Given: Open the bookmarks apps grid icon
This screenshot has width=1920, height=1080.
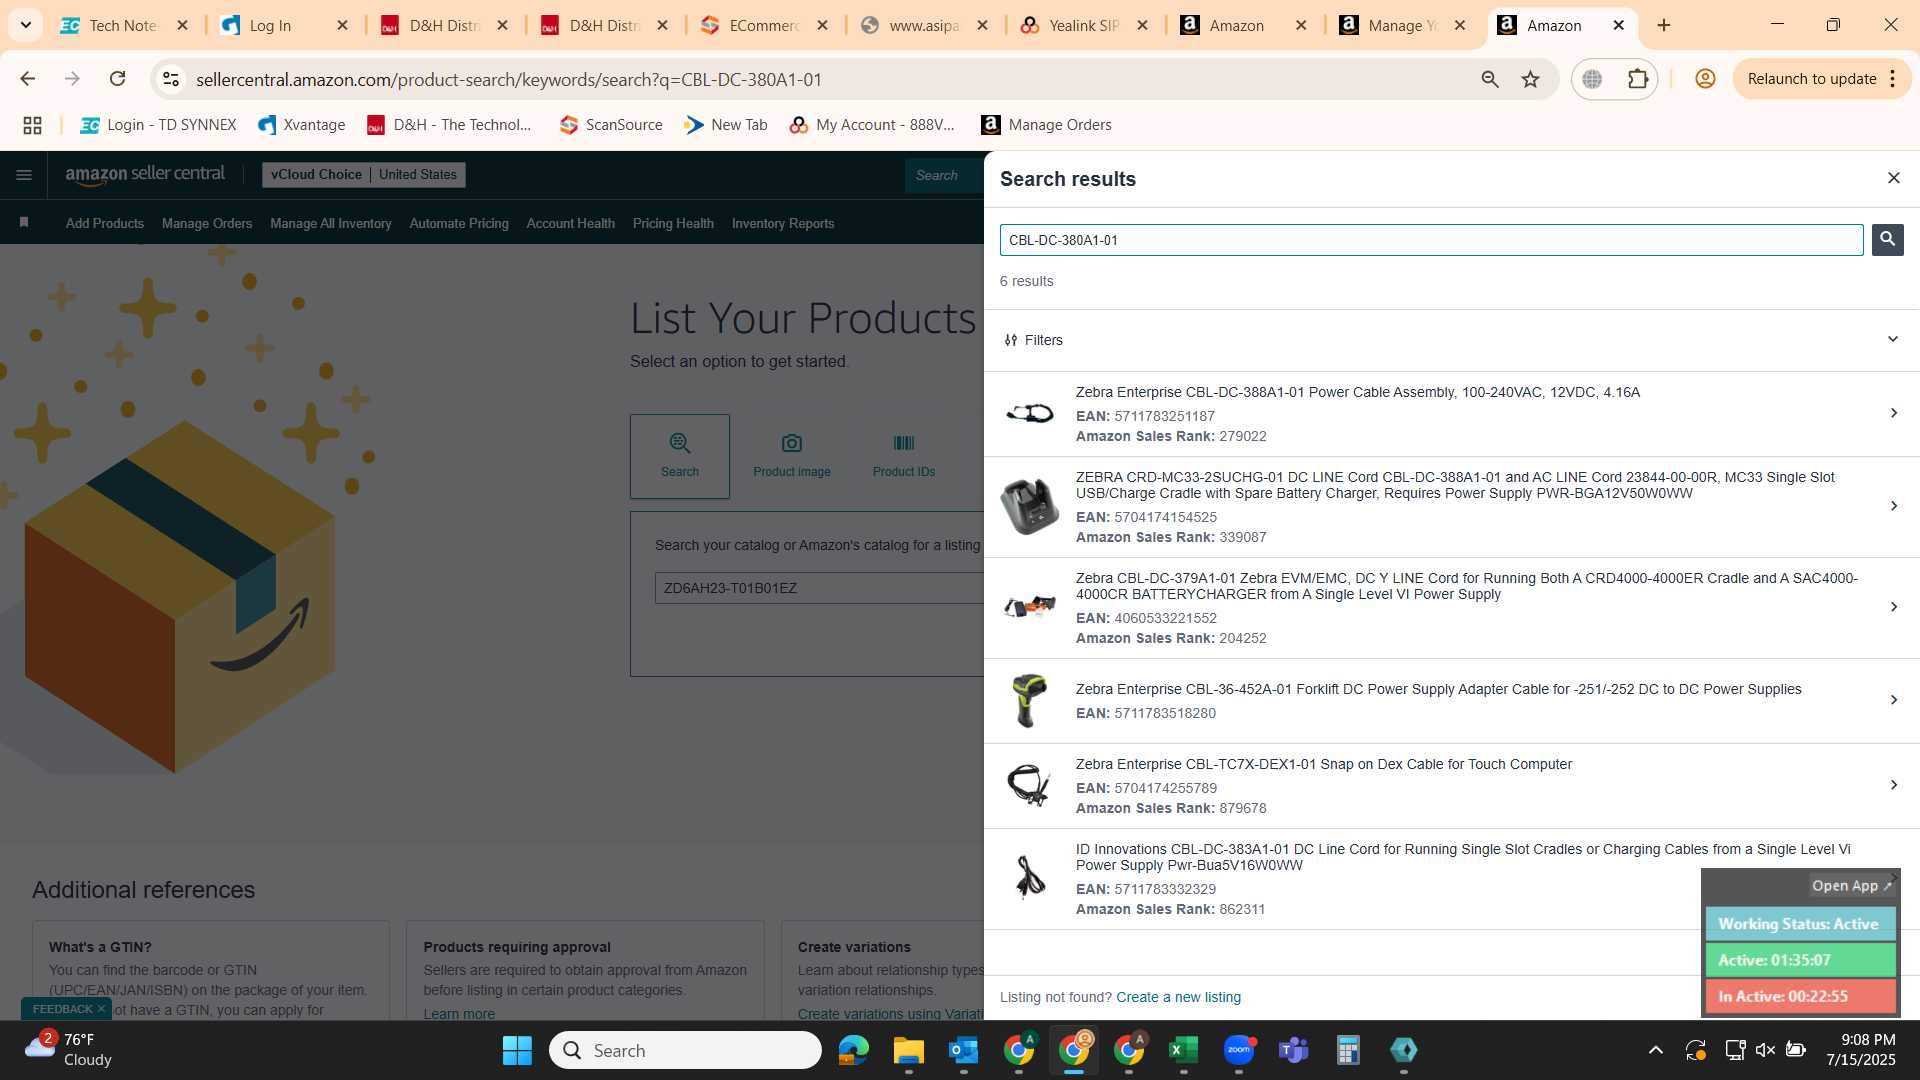Looking at the screenshot, I should [32, 125].
